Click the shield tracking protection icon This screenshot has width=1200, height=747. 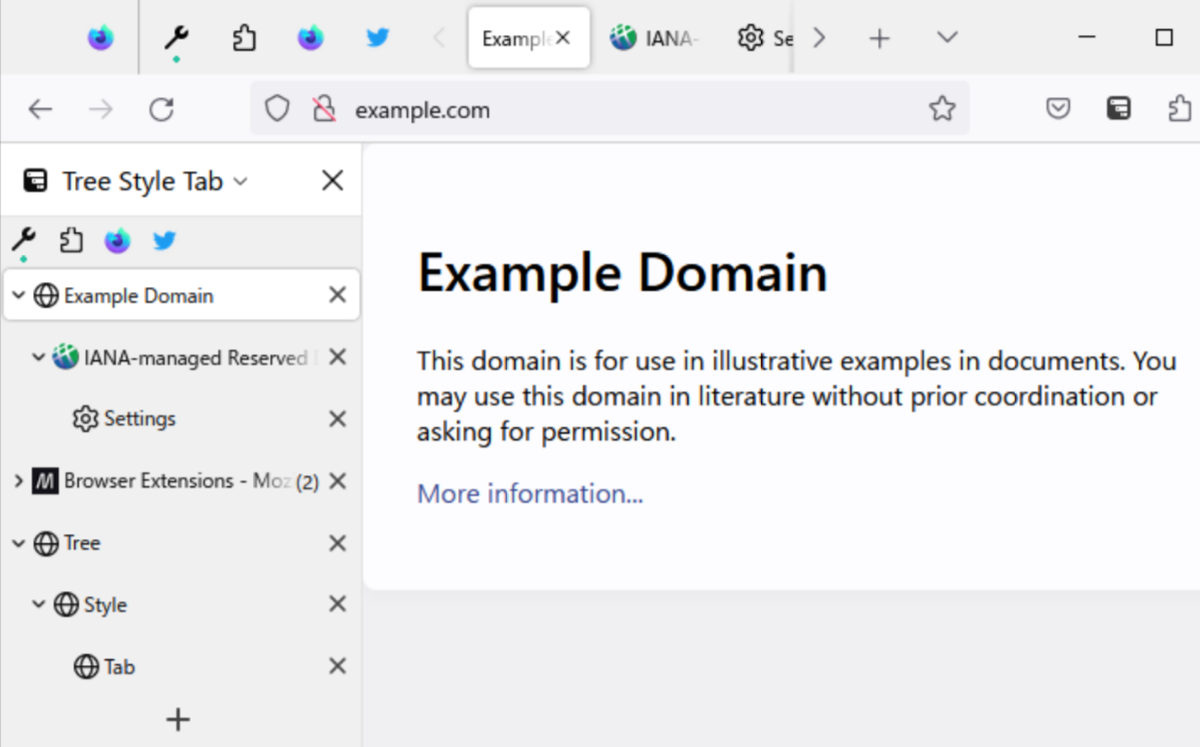[277, 109]
